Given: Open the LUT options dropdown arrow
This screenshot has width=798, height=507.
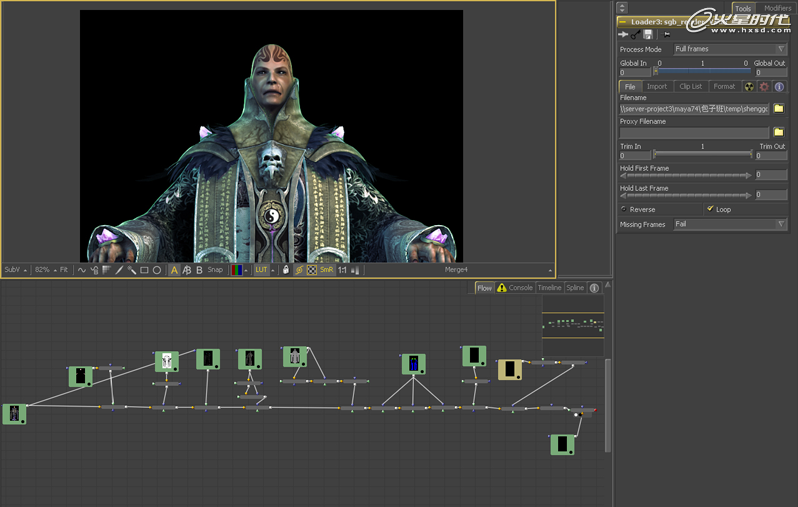Looking at the screenshot, I should coord(273,270).
